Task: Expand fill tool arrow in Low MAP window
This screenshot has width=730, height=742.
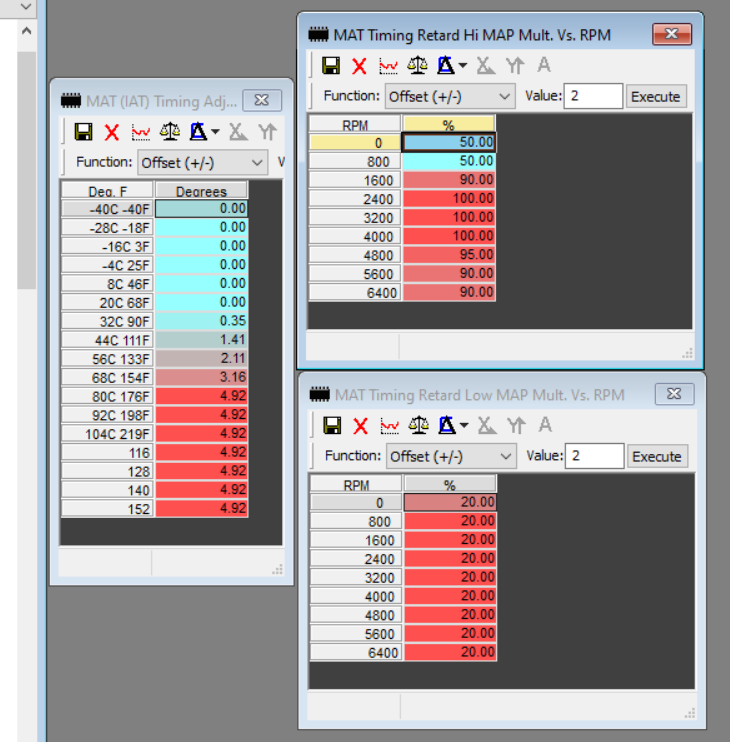Action: tap(463, 427)
